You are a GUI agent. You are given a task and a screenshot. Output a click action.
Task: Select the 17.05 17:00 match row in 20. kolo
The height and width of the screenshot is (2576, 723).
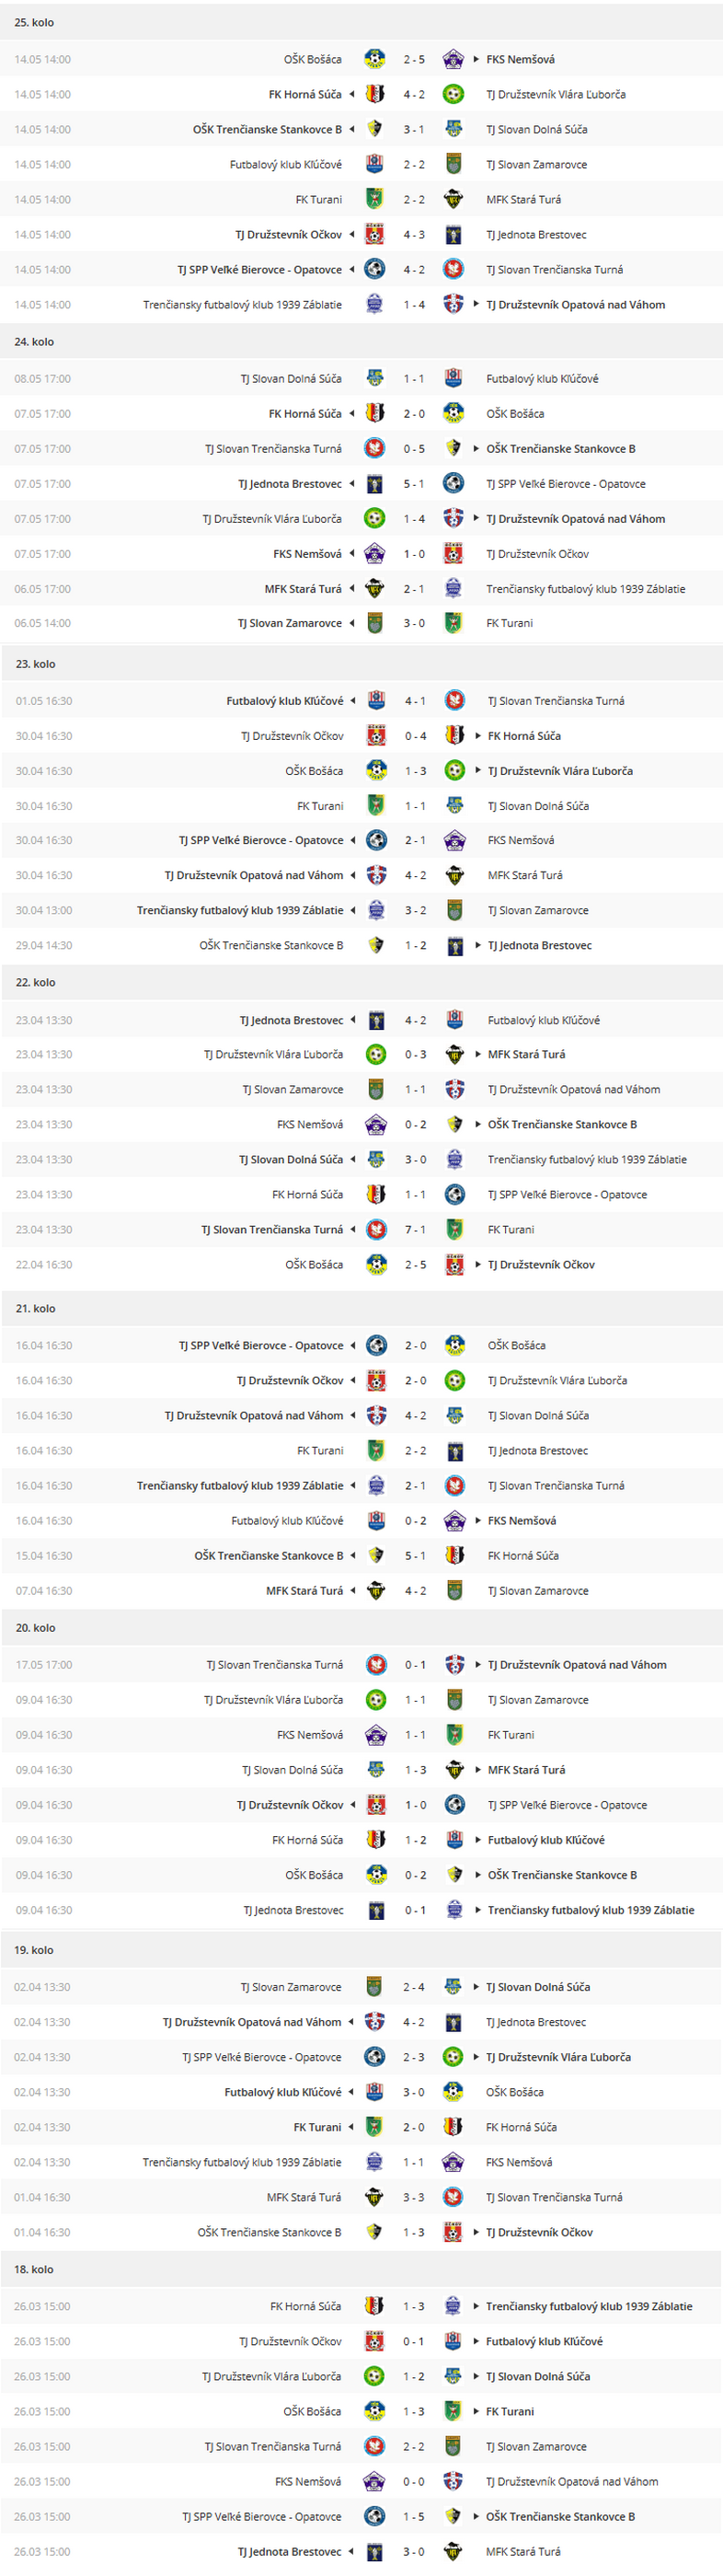tap(361, 1665)
